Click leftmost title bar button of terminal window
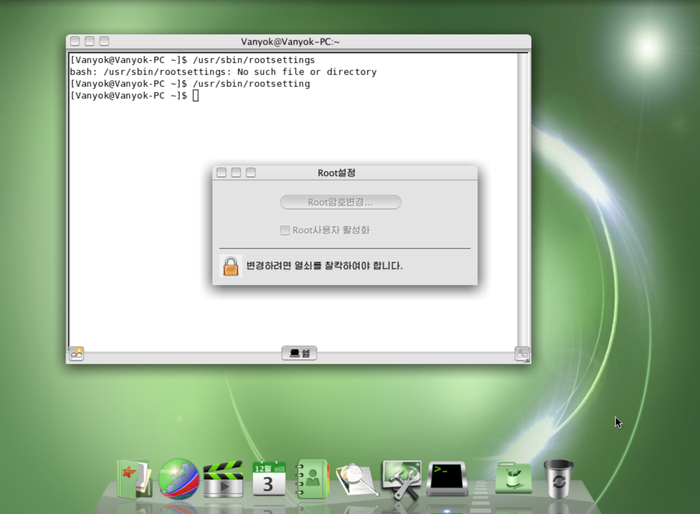Image resolution: width=700 pixels, height=514 pixels. (x=75, y=41)
